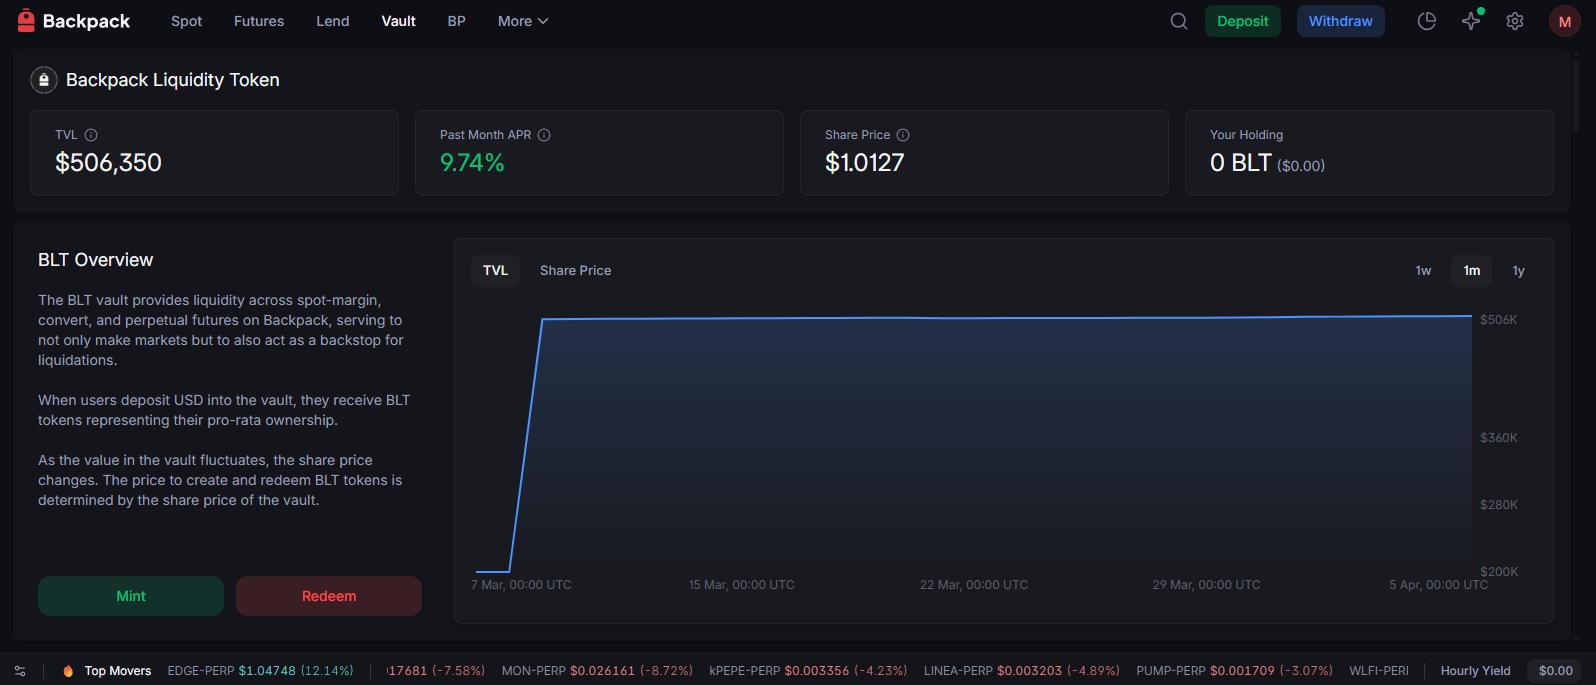1596x685 pixels.
Task: Open ticker filter settings icon
Action: coord(20,671)
